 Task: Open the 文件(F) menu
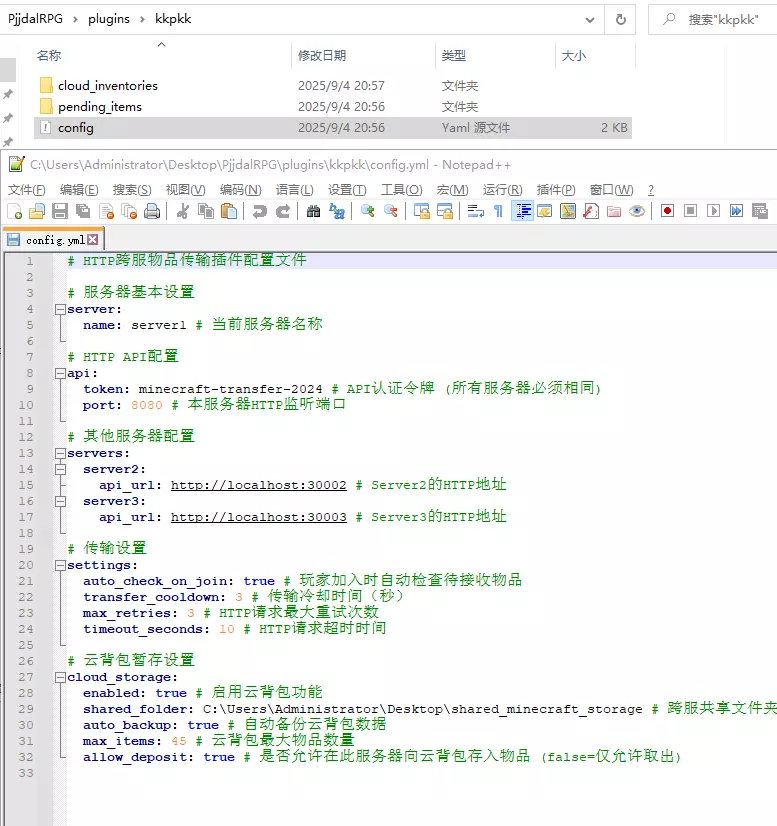click(x=26, y=190)
